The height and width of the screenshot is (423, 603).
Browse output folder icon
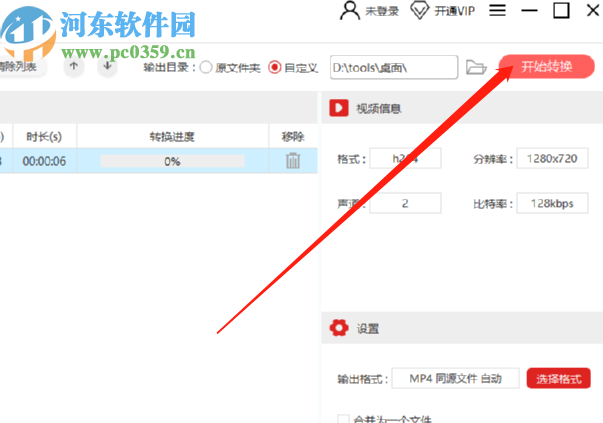(476, 68)
